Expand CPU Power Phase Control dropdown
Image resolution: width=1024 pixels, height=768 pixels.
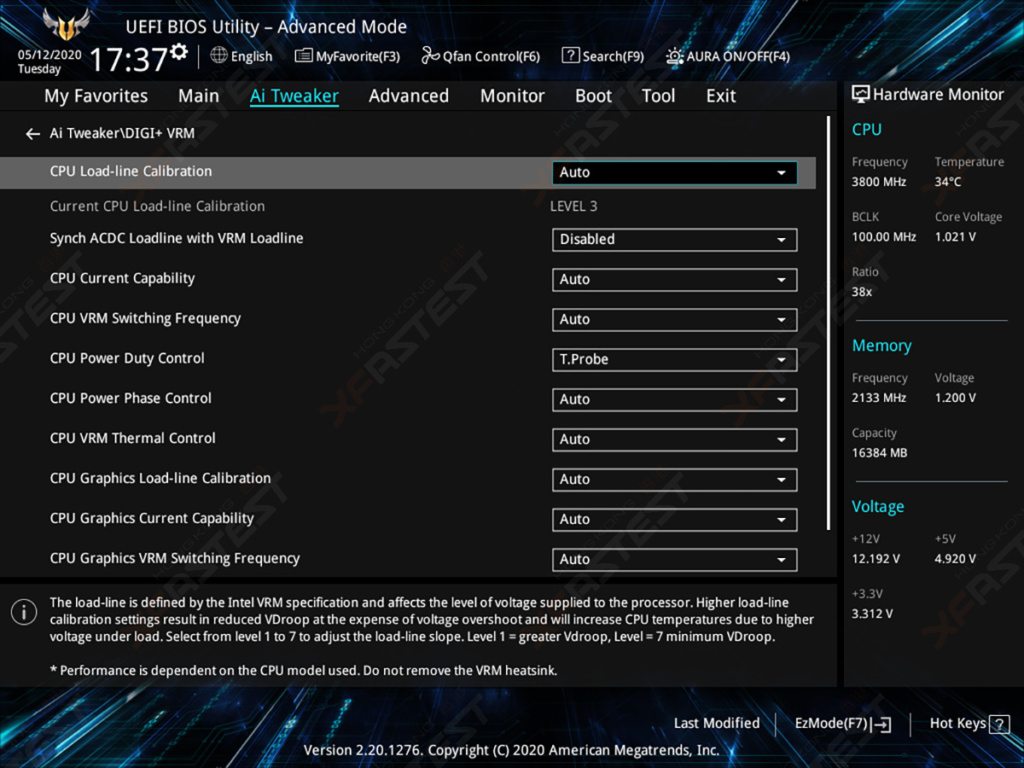tap(675, 400)
